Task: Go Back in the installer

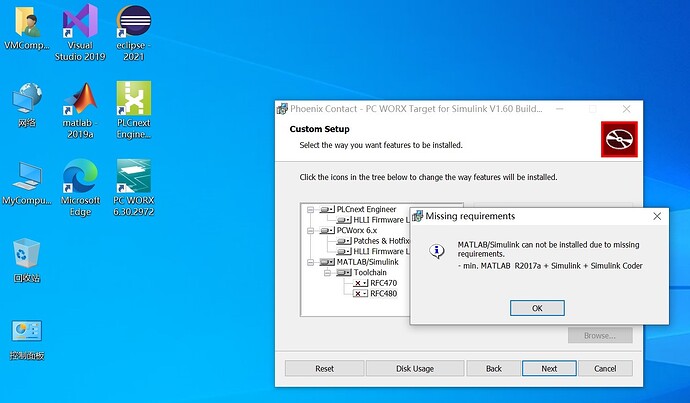Action: coord(493,369)
